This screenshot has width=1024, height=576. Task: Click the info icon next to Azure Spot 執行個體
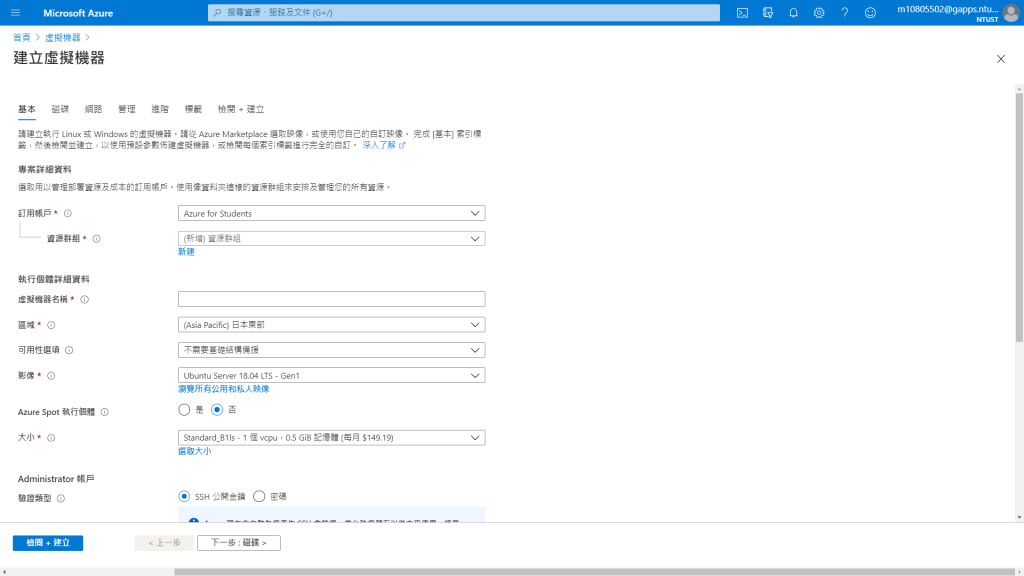(x=104, y=413)
